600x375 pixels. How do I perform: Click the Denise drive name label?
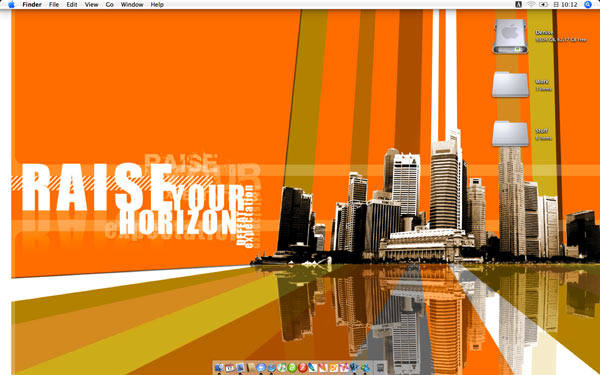point(544,33)
